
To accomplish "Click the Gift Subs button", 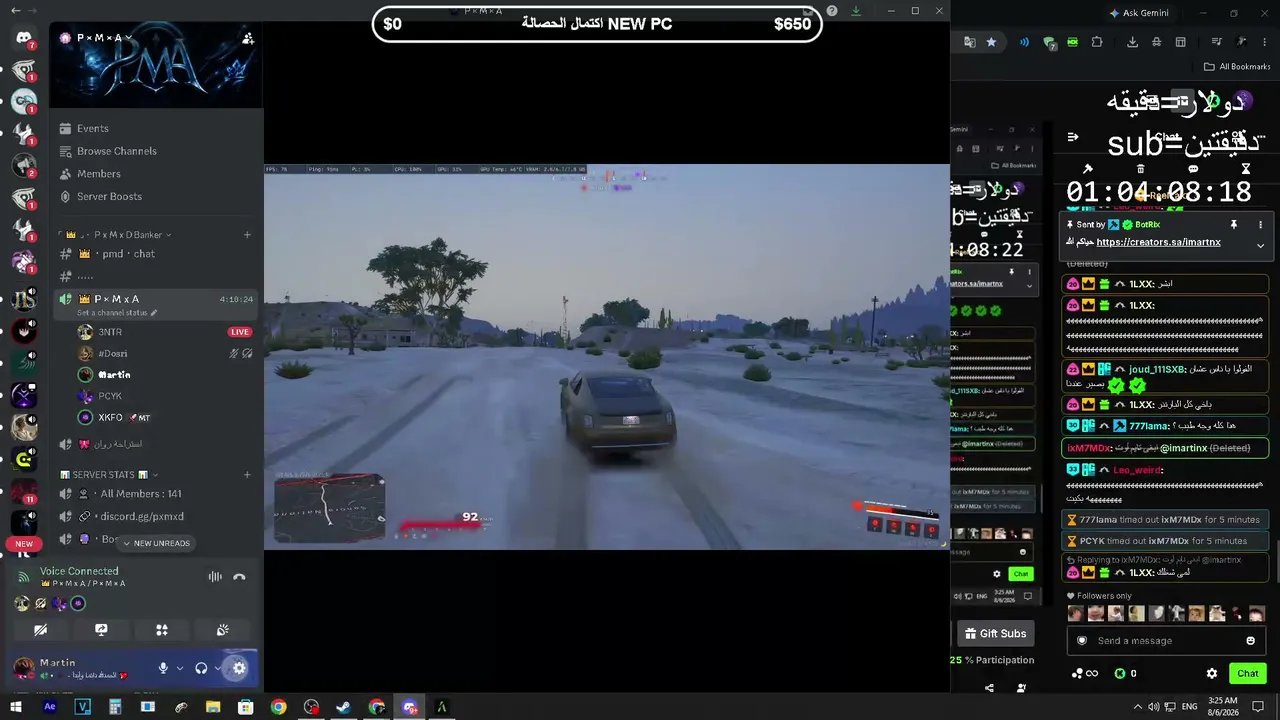I will tap(995, 634).
